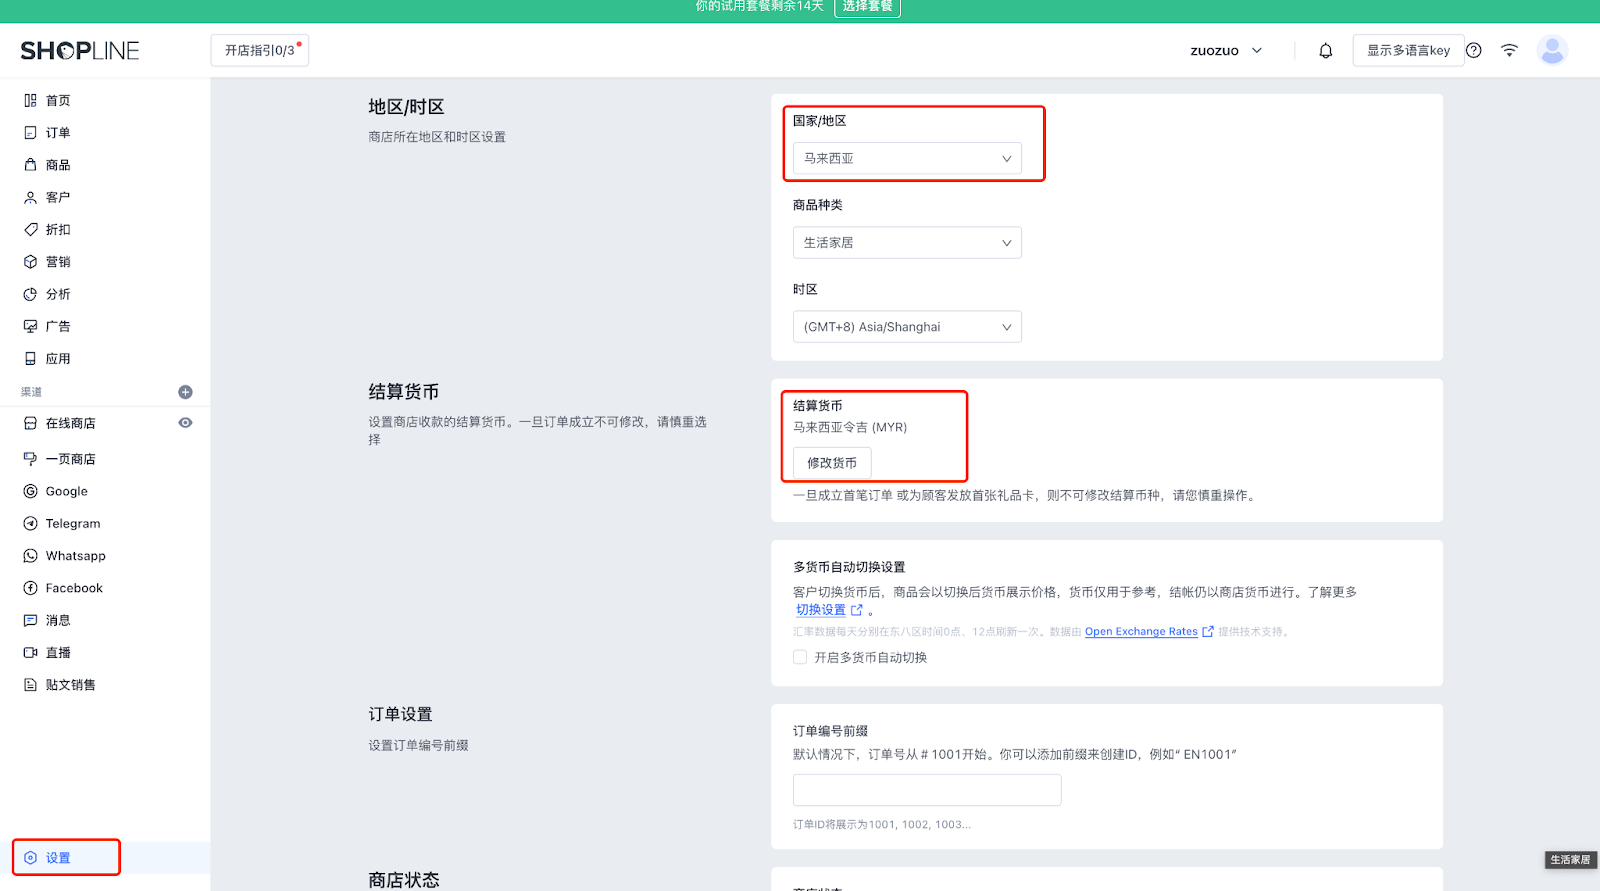Open the 设置 settings gear icon
The image size is (1600, 891).
click(x=31, y=858)
